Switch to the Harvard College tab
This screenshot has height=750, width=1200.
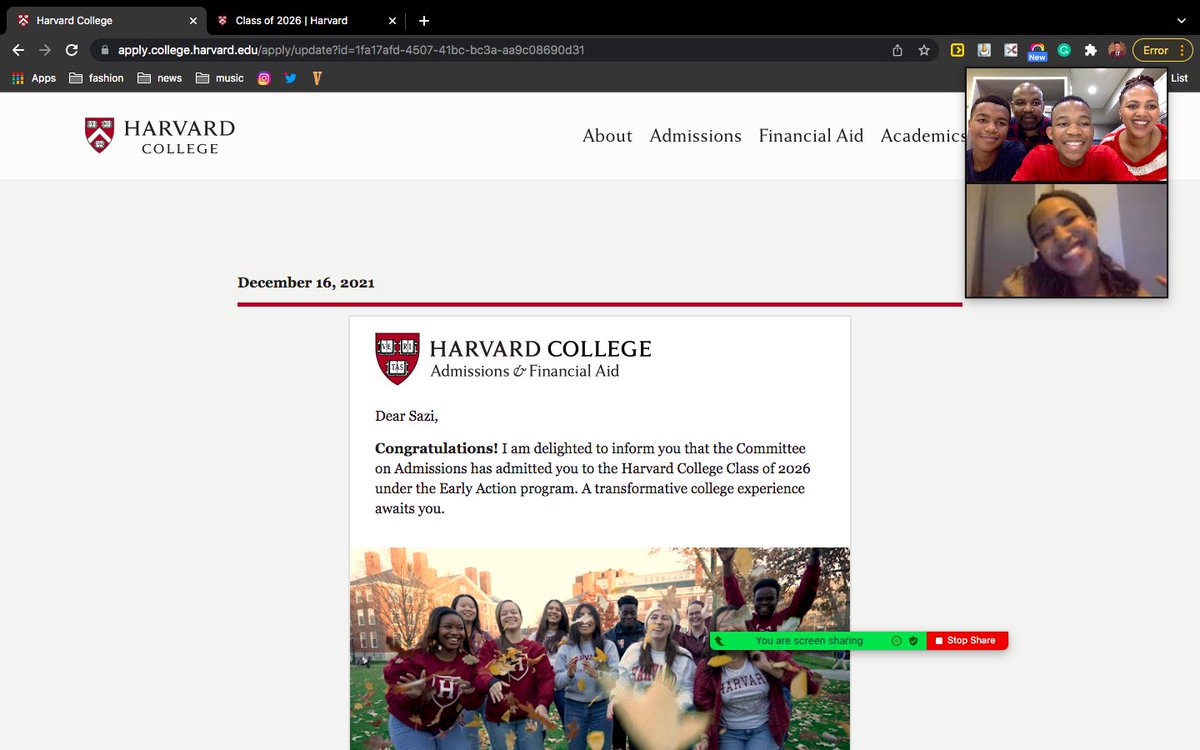click(x=105, y=20)
